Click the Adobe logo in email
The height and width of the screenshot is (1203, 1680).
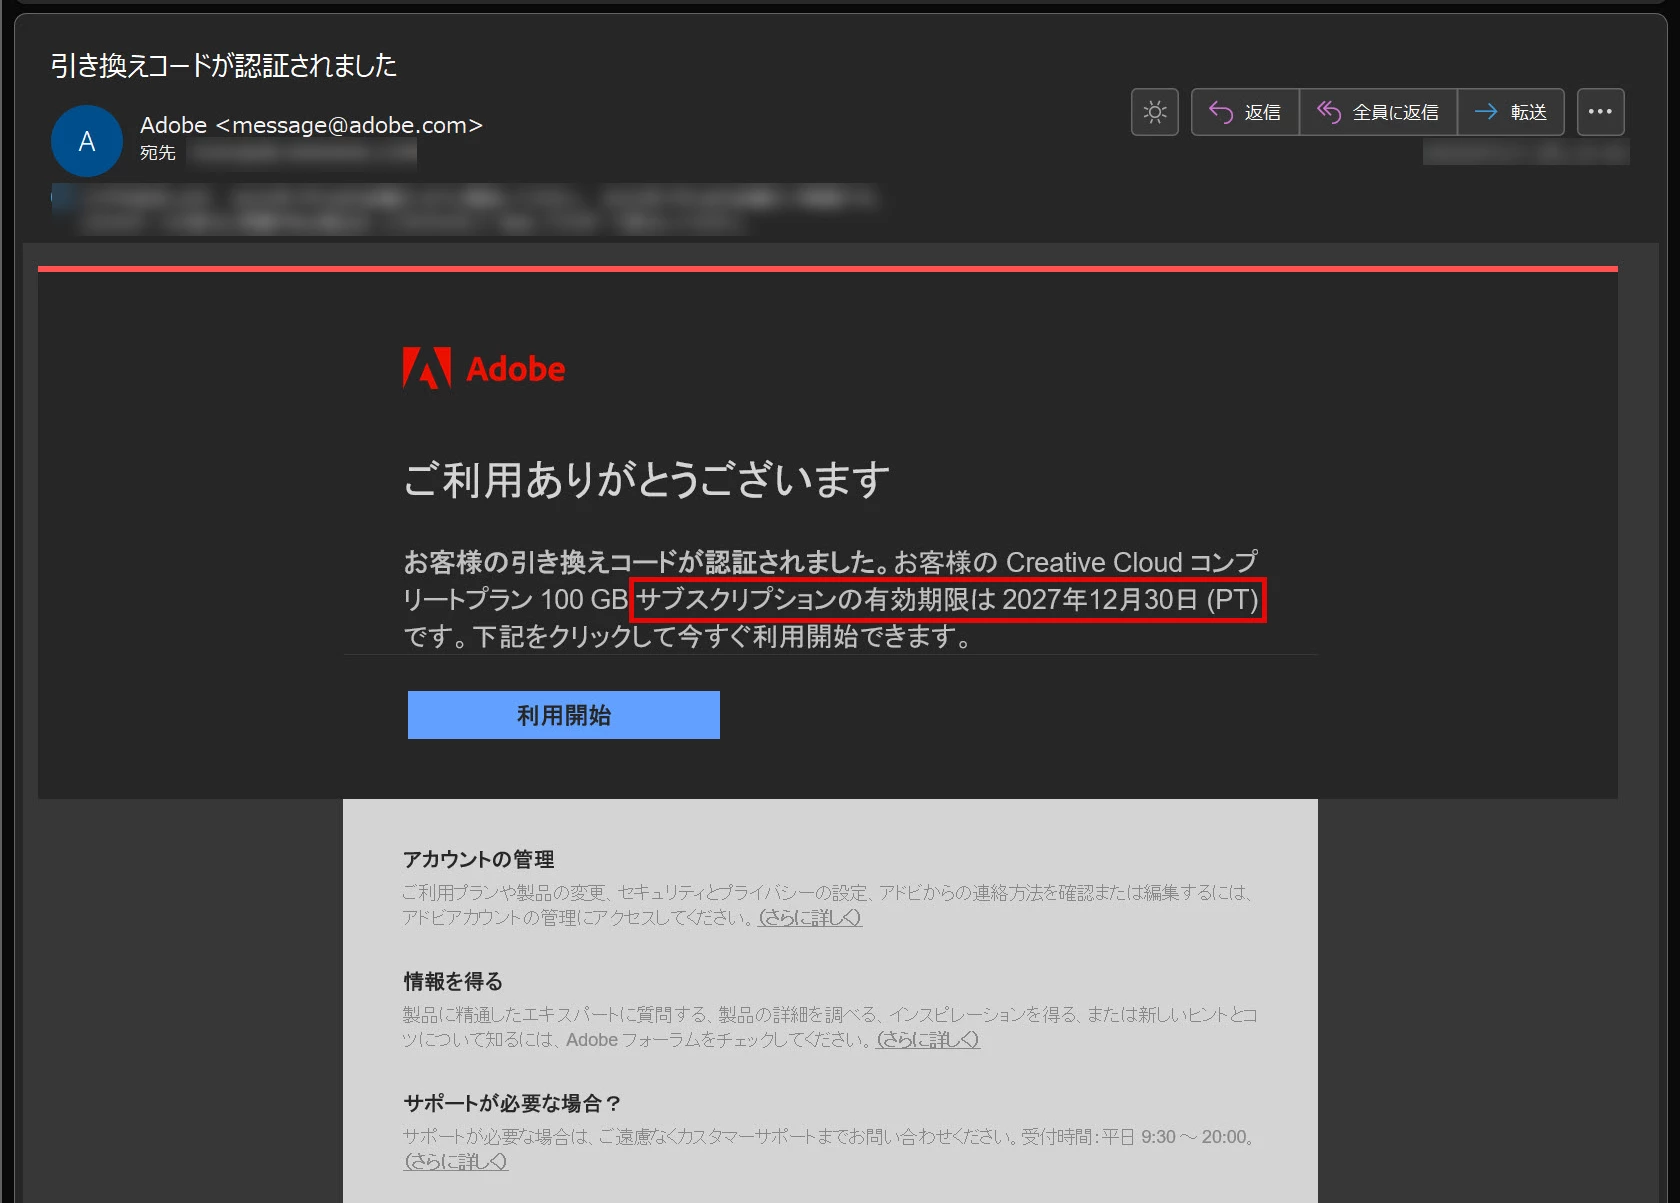484,369
